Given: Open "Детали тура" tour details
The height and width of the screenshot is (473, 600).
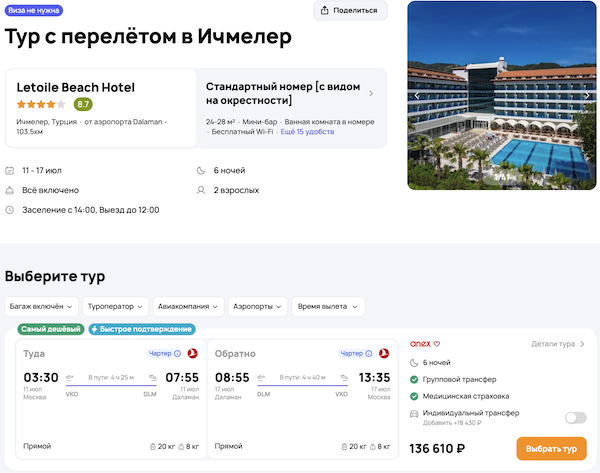Looking at the screenshot, I should (x=558, y=344).
